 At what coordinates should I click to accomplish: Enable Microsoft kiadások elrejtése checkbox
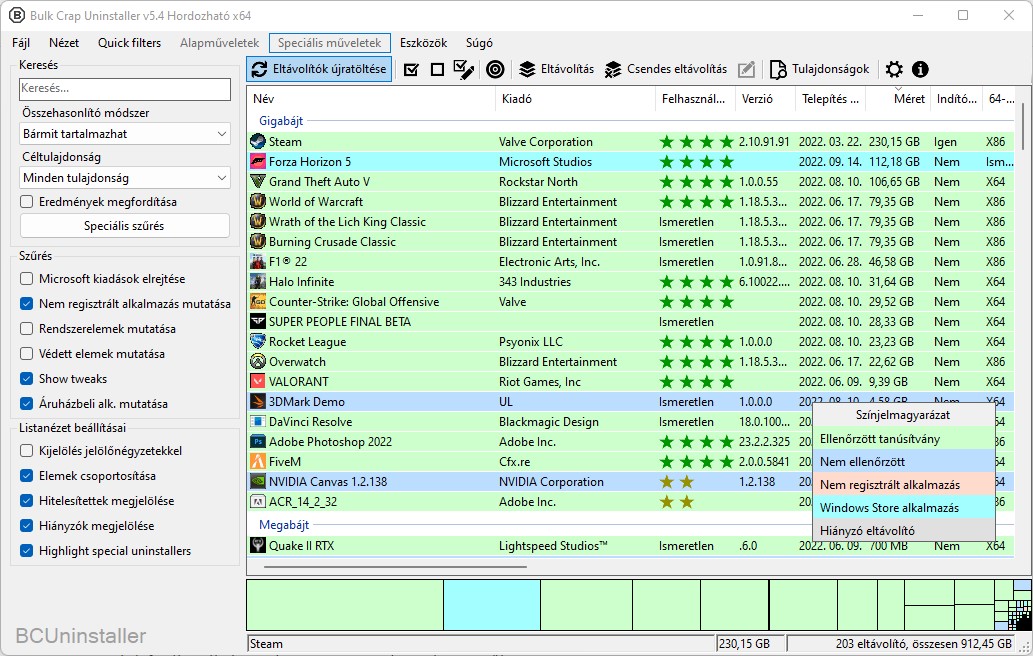click(27, 279)
